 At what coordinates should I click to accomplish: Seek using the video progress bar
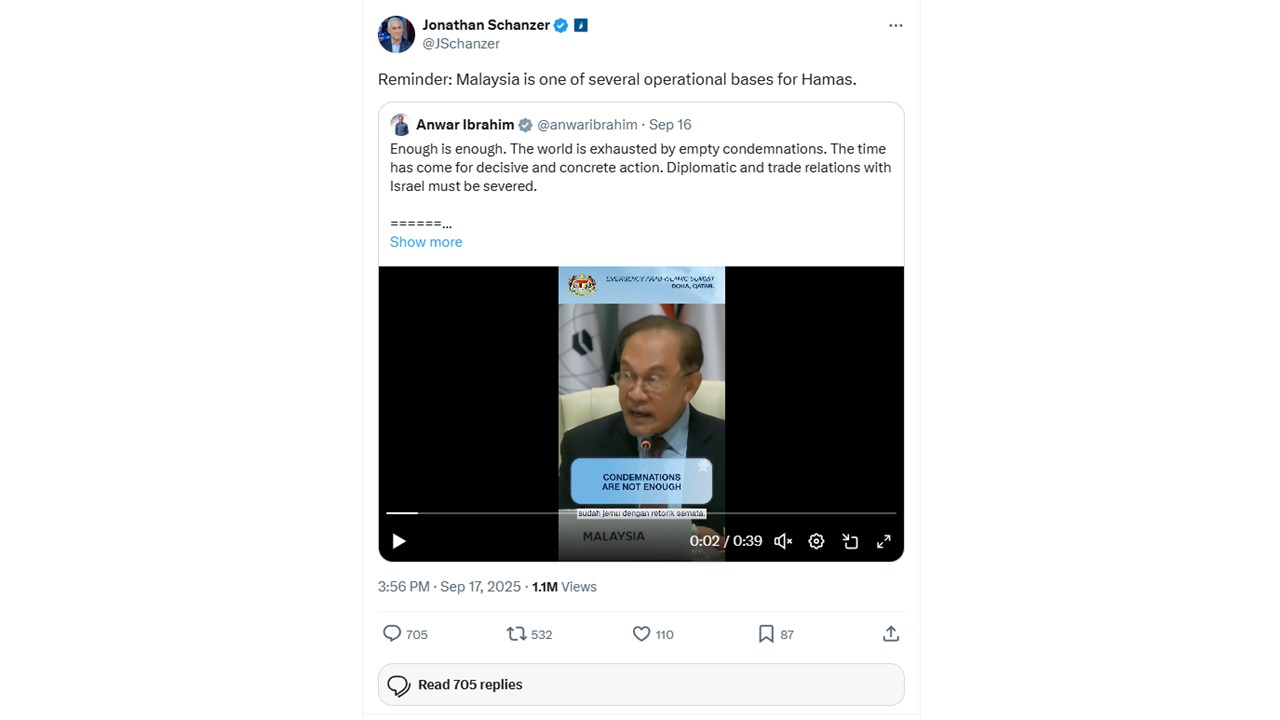pos(641,513)
